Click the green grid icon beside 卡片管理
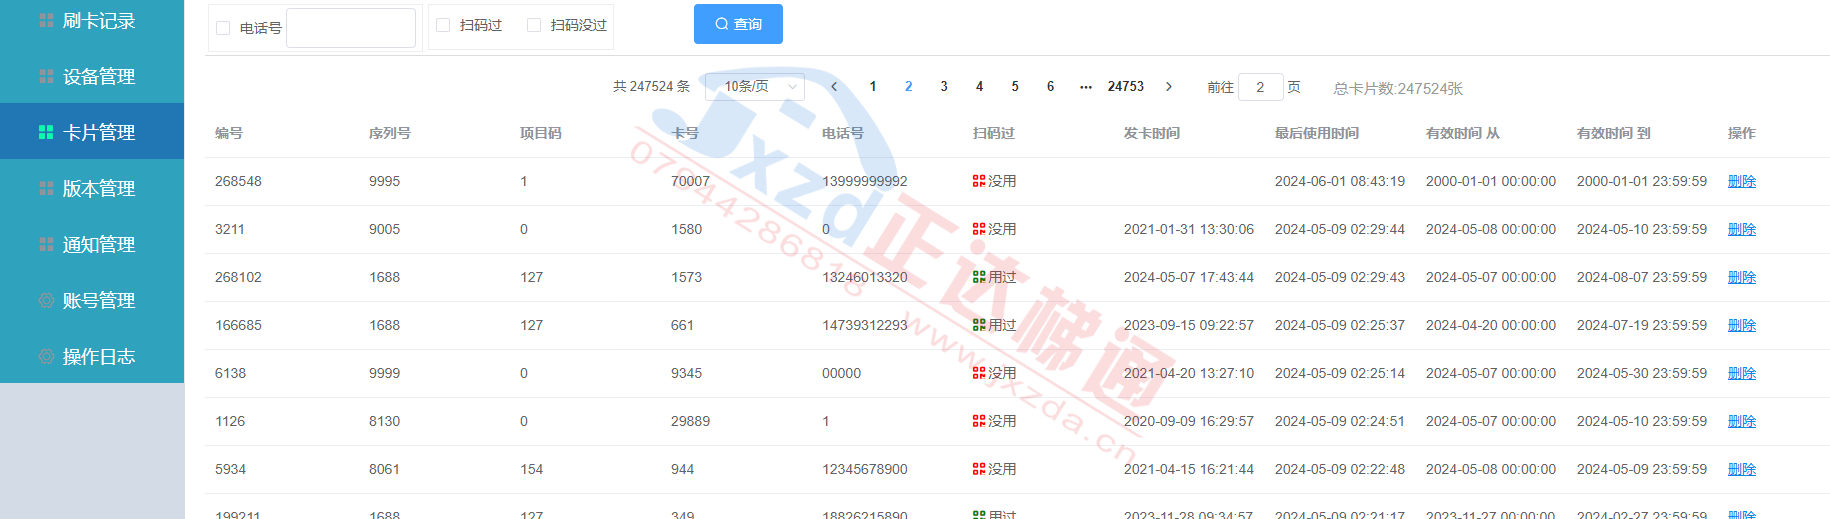Viewport: 1830px width, 519px height. [46, 132]
